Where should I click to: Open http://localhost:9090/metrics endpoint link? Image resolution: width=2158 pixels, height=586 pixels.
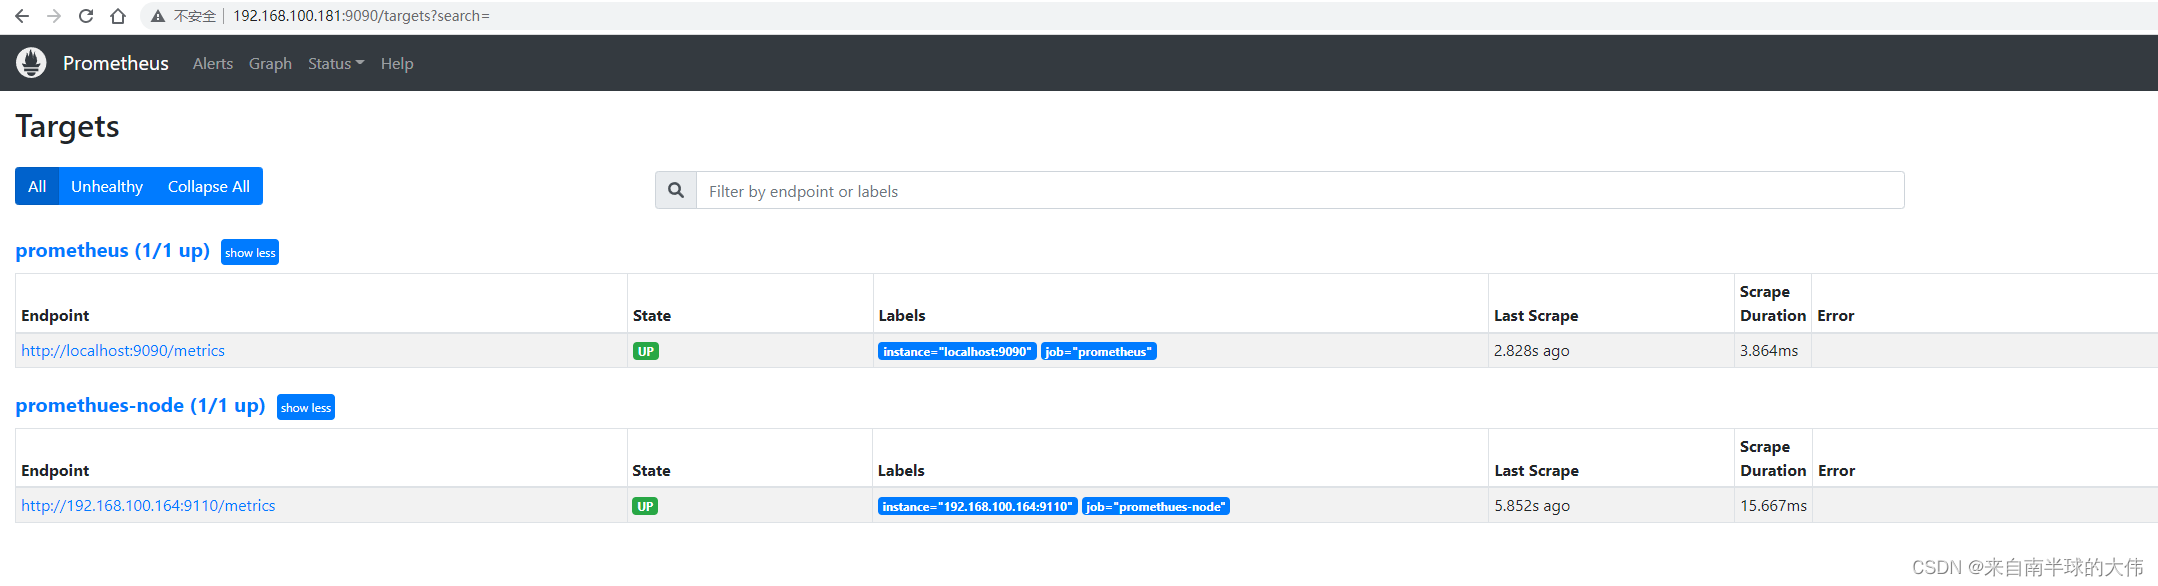click(123, 350)
